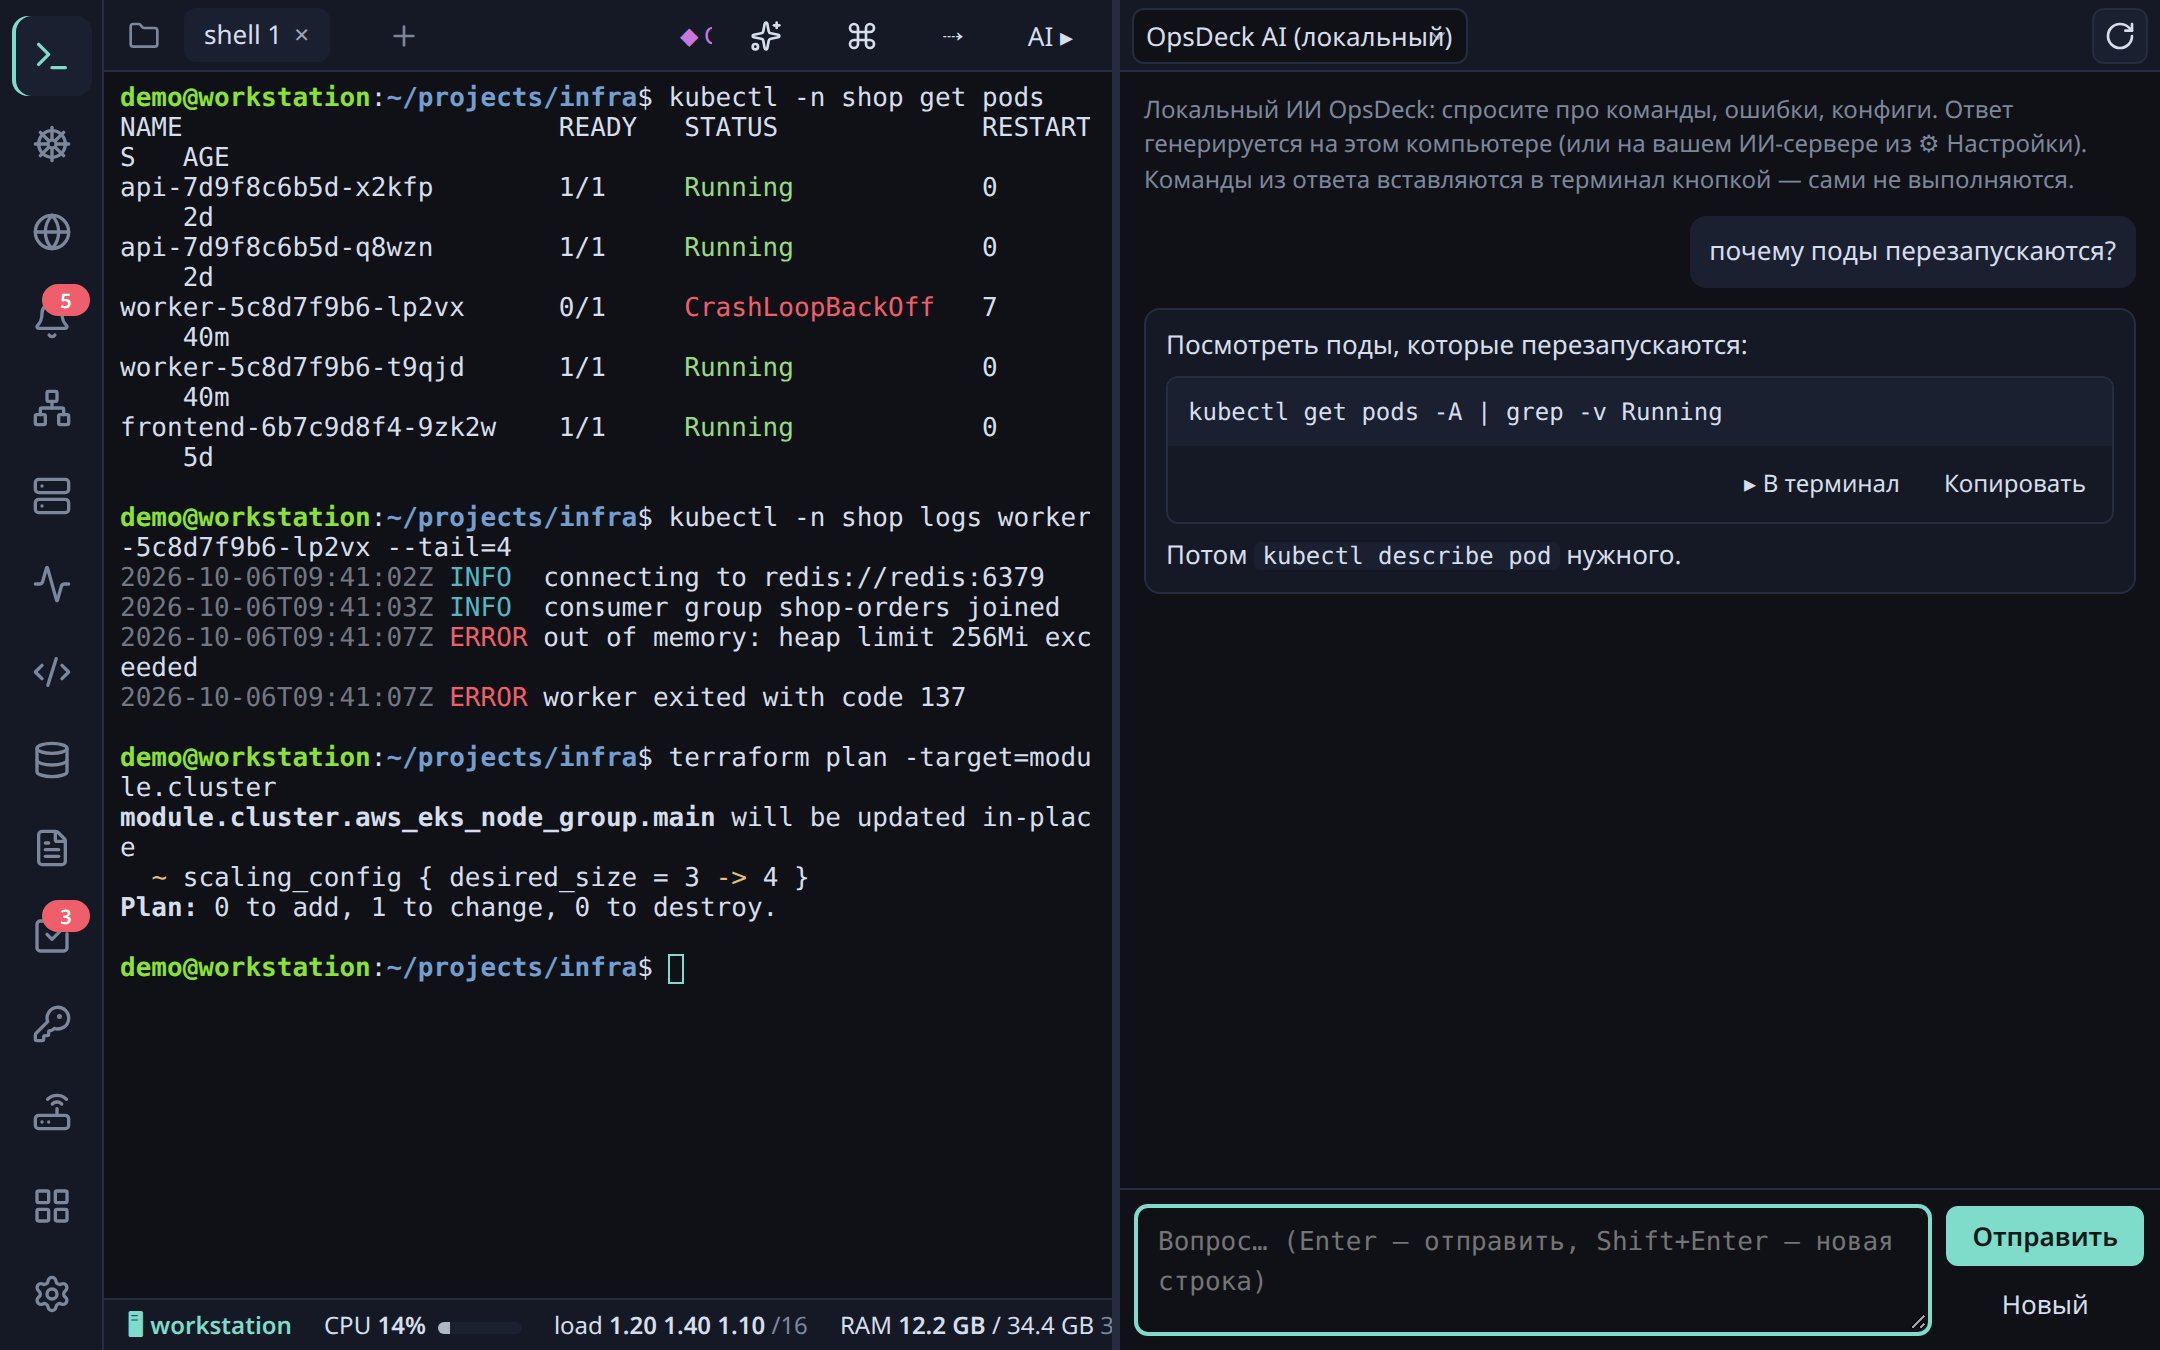Open the activity monitor pulse icon
This screenshot has width=2160, height=1350.
click(x=52, y=584)
